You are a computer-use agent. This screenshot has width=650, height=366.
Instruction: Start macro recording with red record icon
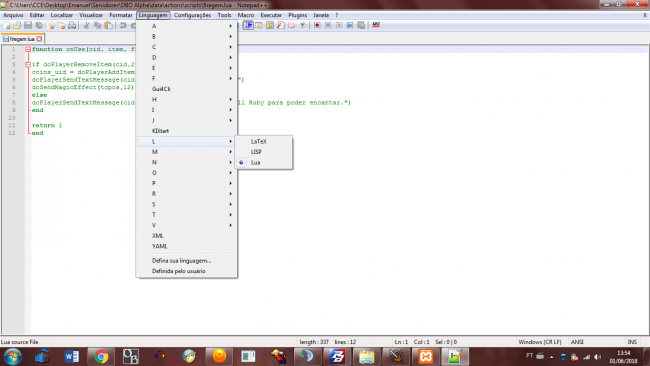tap(317, 25)
